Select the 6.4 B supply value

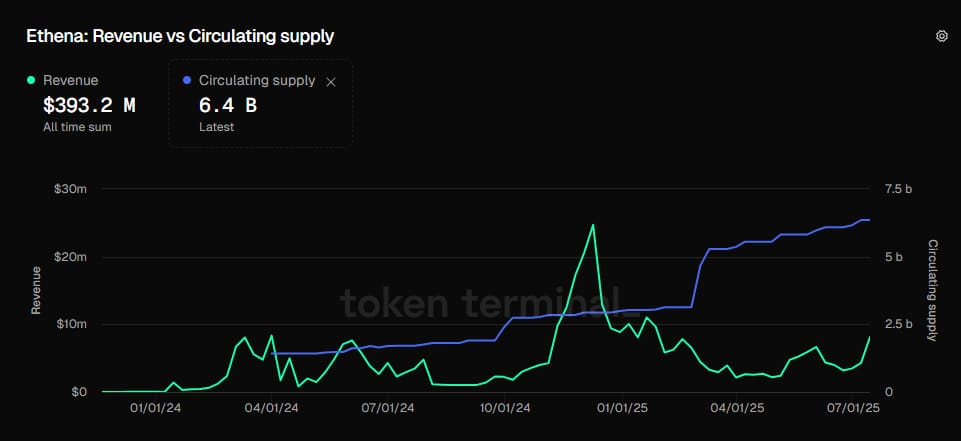228,104
